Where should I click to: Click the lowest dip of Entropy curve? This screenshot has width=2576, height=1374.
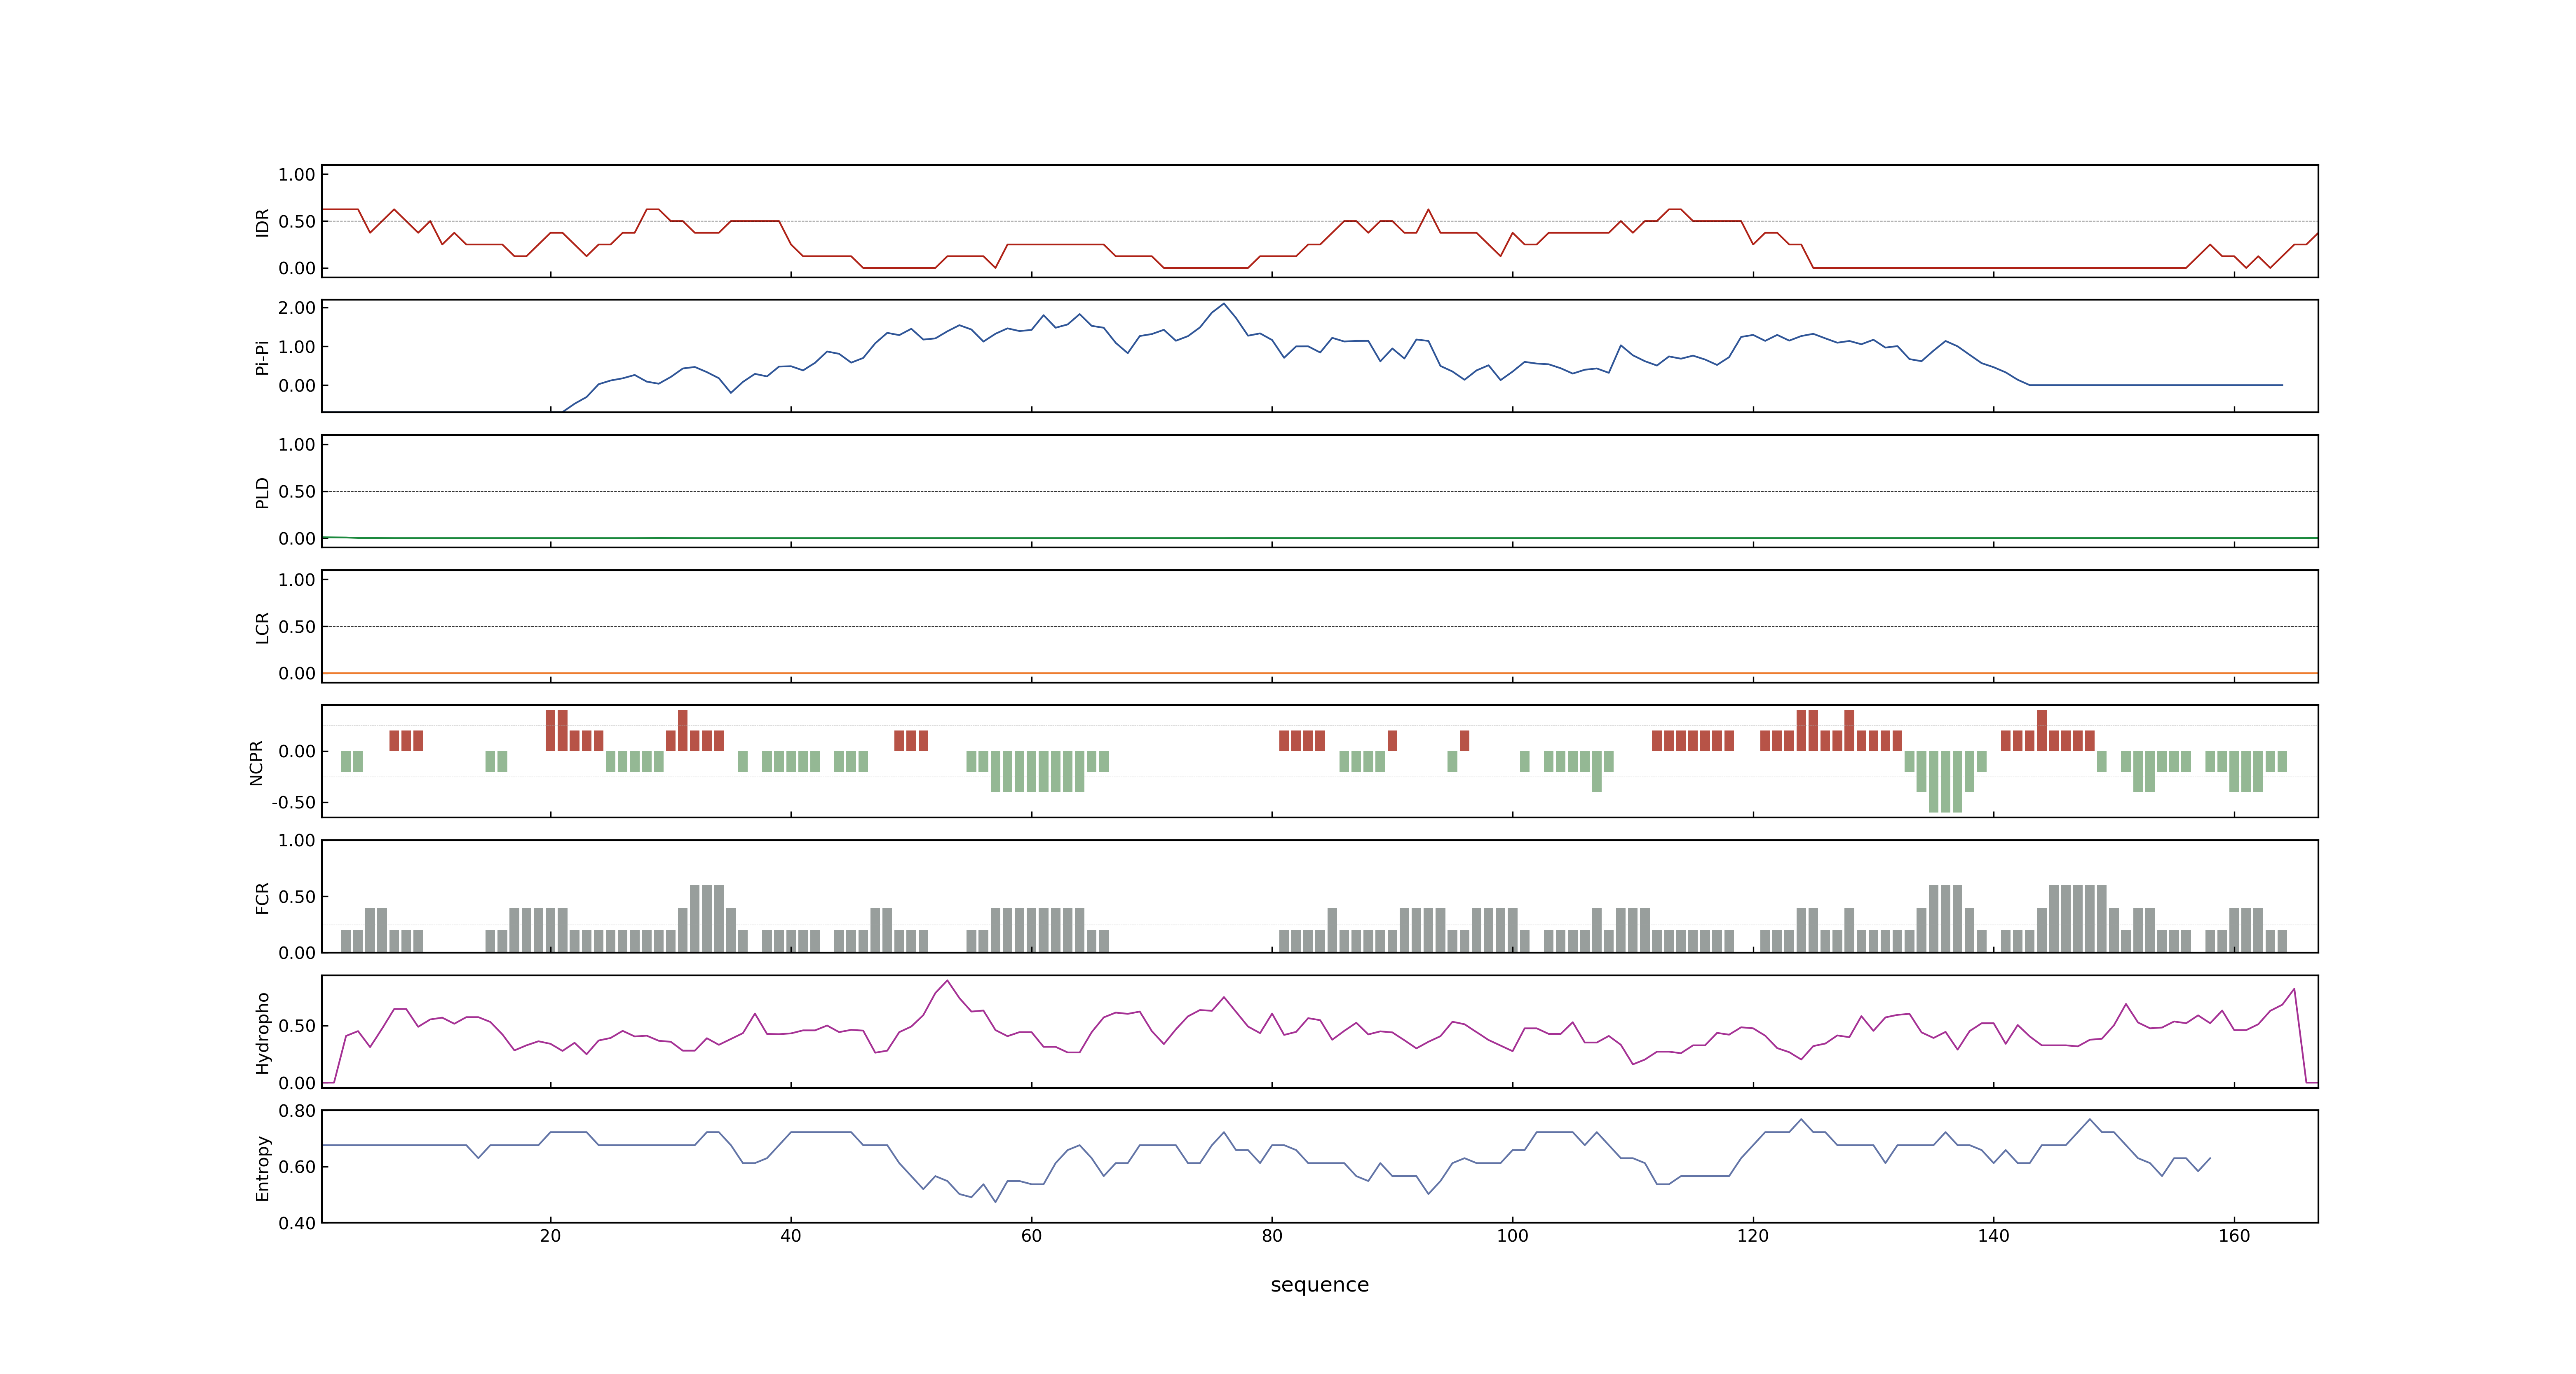click(x=995, y=1201)
